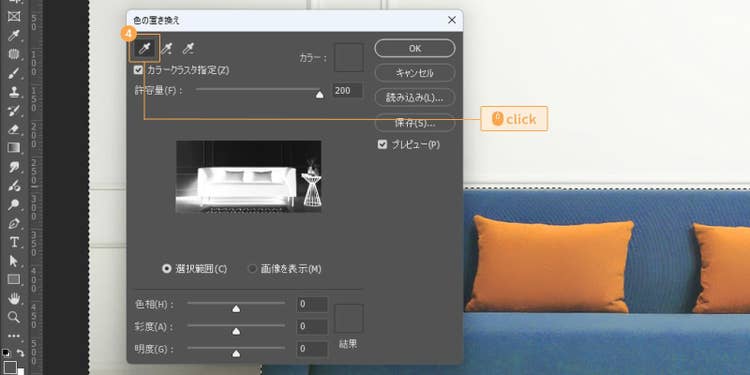Click the 色の置き換え dialog title

click(156, 21)
